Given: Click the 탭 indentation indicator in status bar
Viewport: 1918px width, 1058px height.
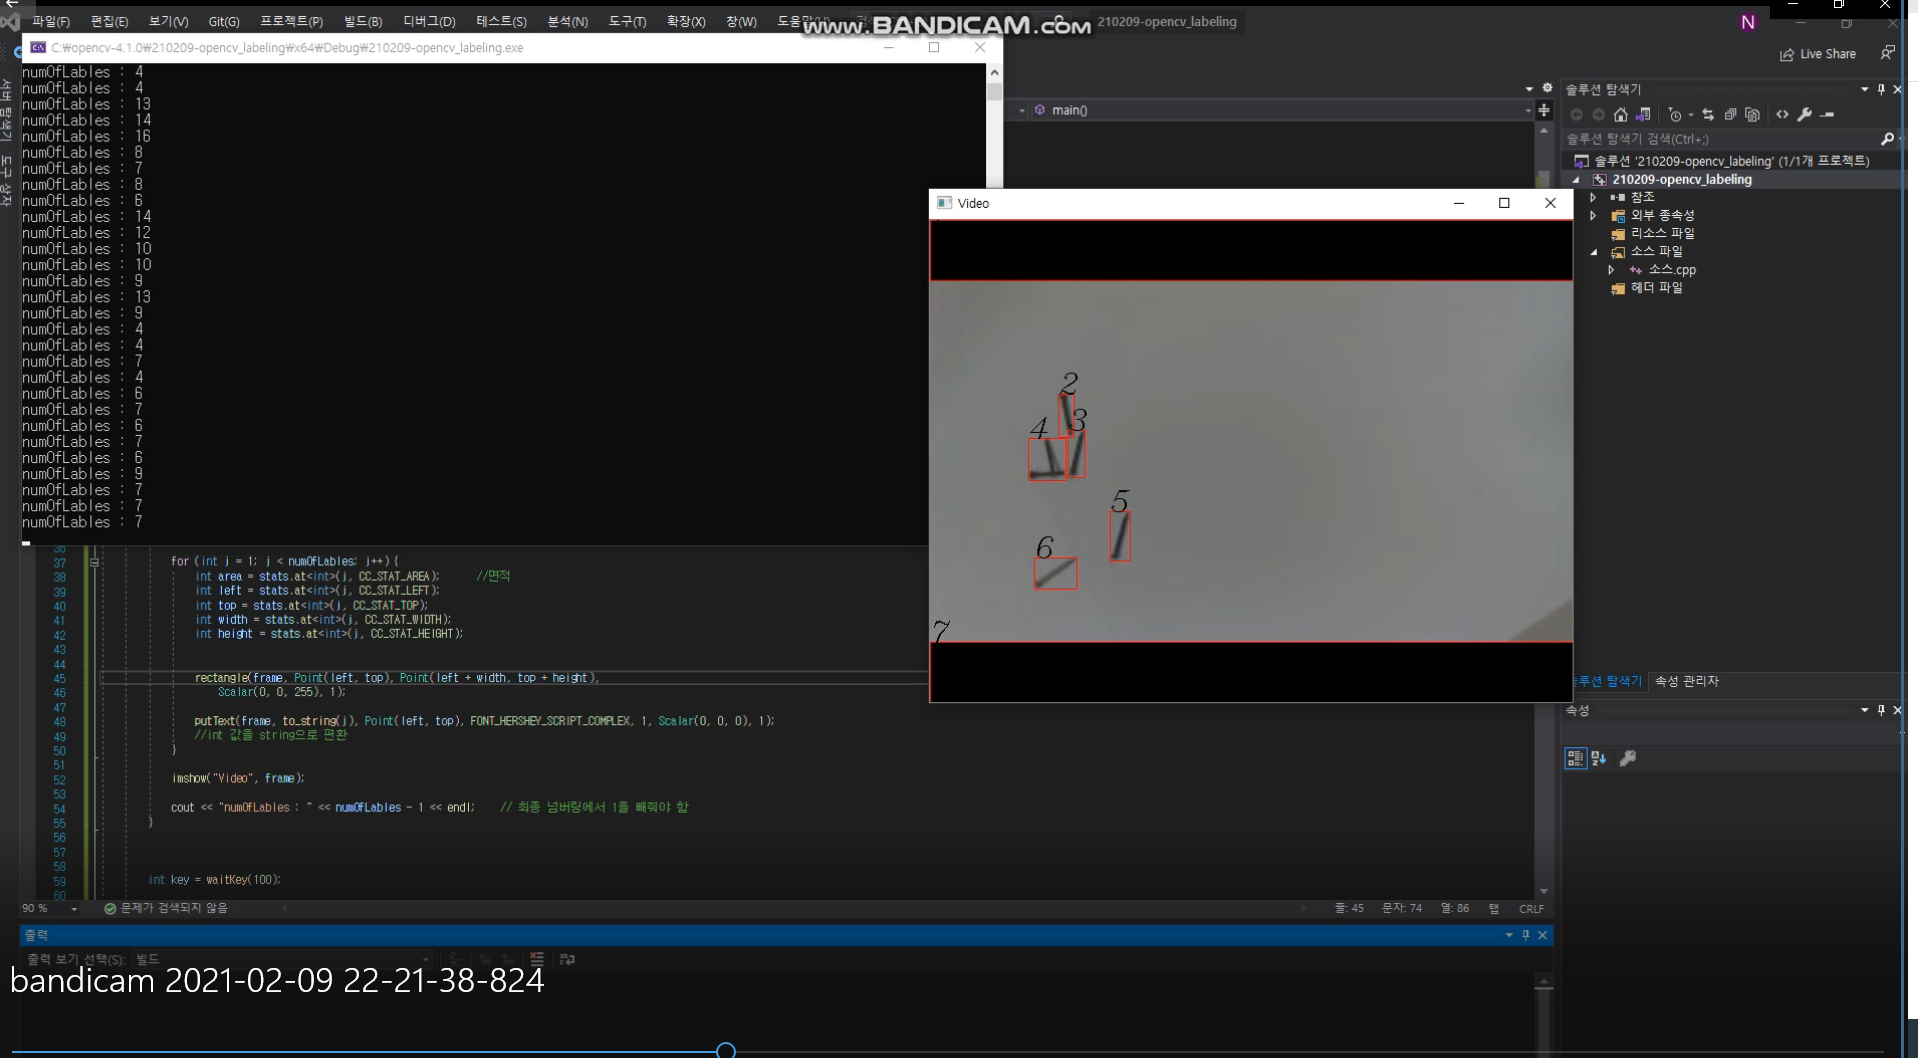Looking at the screenshot, I should [1494, 909].
